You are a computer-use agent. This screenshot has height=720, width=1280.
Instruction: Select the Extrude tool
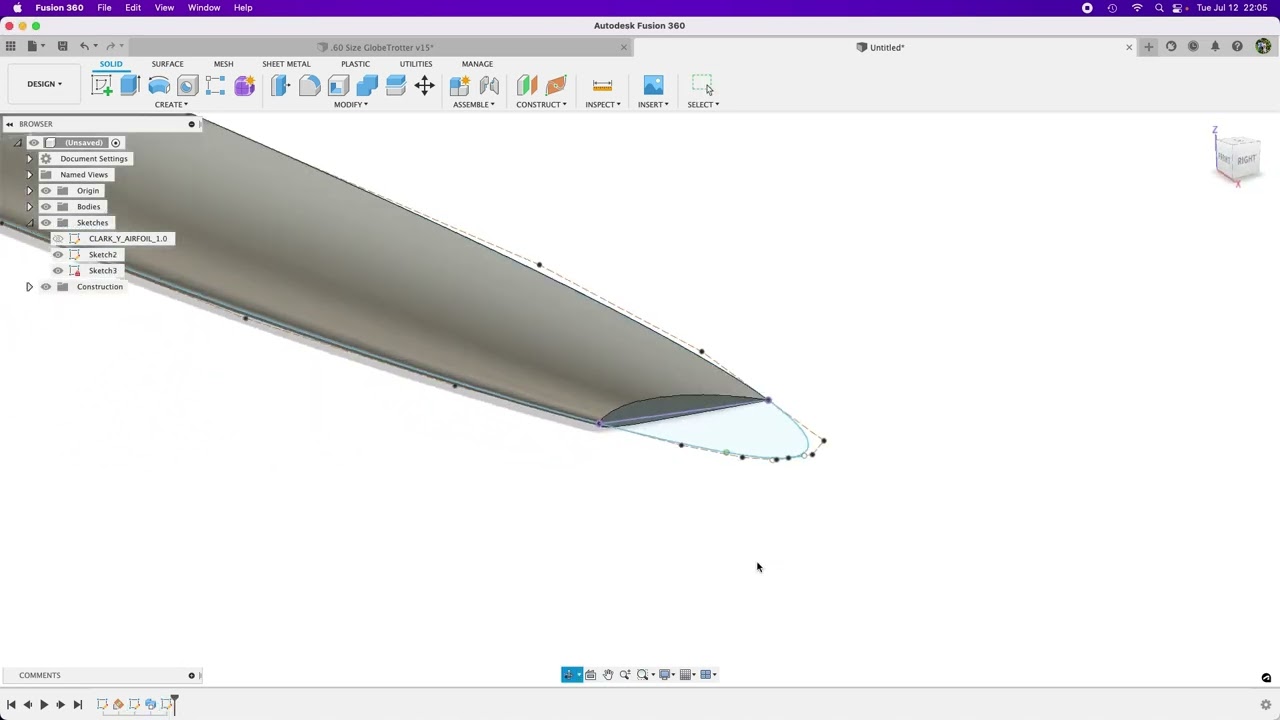point(130,86)
